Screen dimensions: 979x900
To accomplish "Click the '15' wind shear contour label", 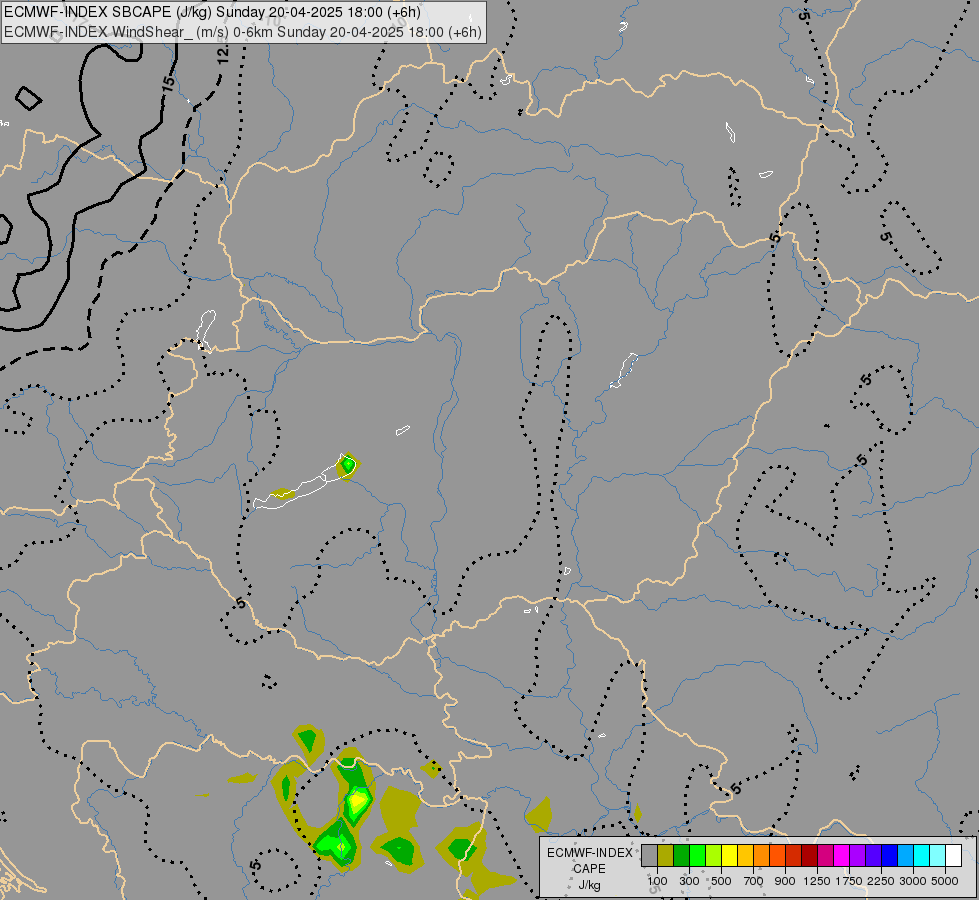I will pos(168,84).
